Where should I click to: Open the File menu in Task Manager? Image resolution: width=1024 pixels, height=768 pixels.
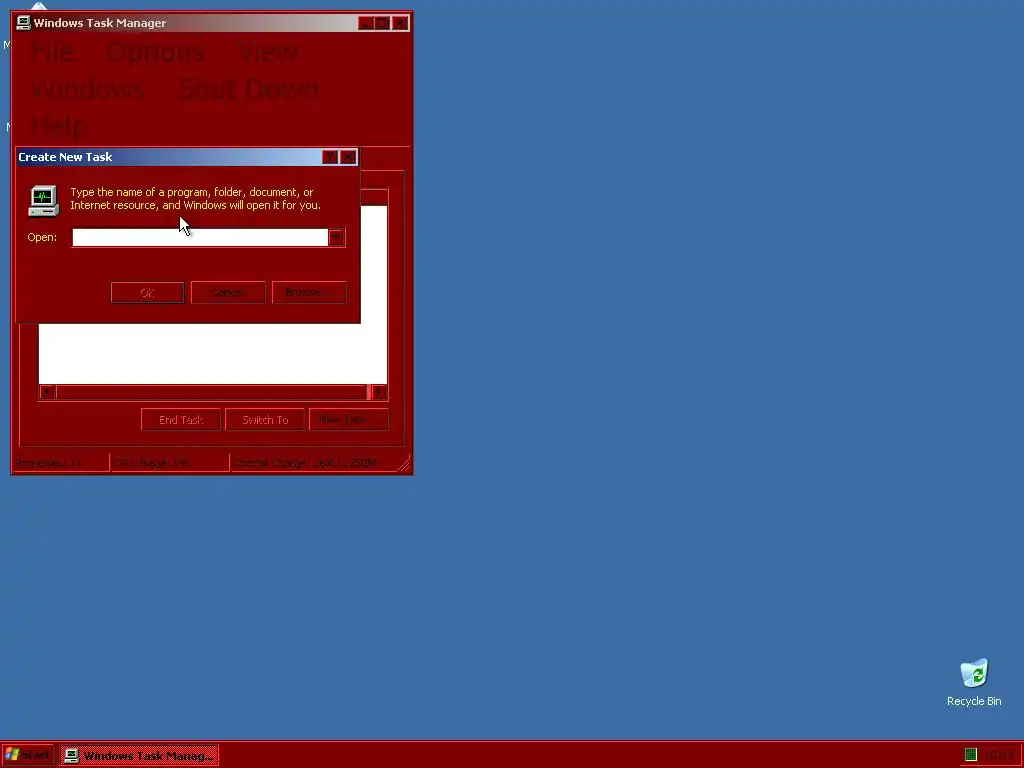[x=53, y=52]
